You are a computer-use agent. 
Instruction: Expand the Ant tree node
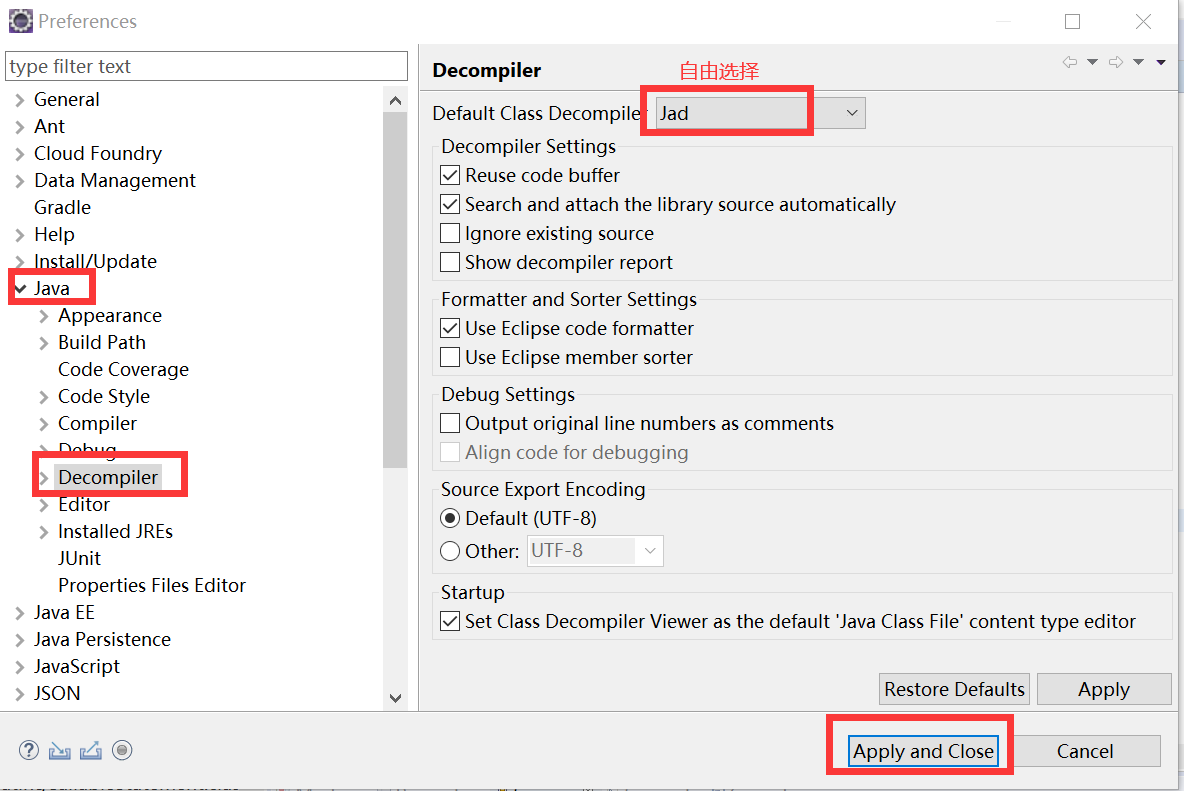20,127
